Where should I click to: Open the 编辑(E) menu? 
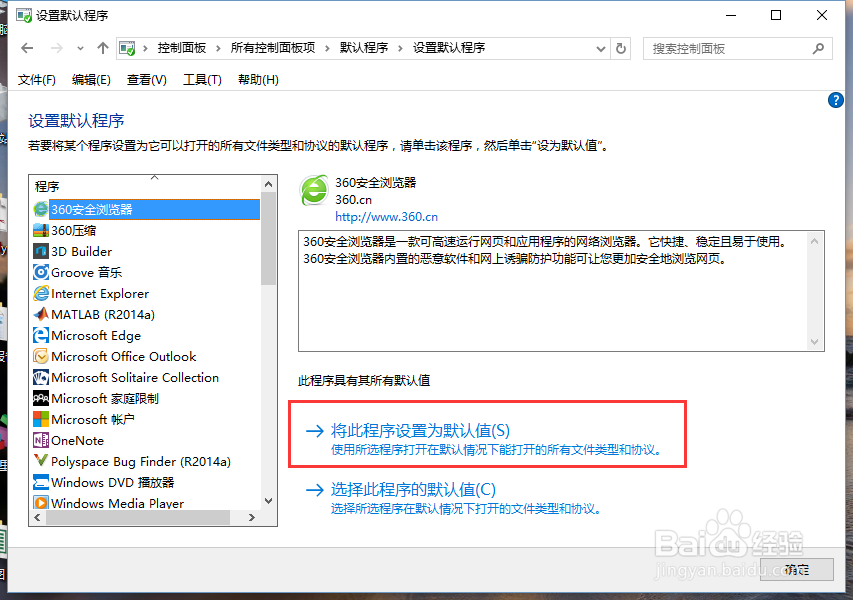point(91,80)
